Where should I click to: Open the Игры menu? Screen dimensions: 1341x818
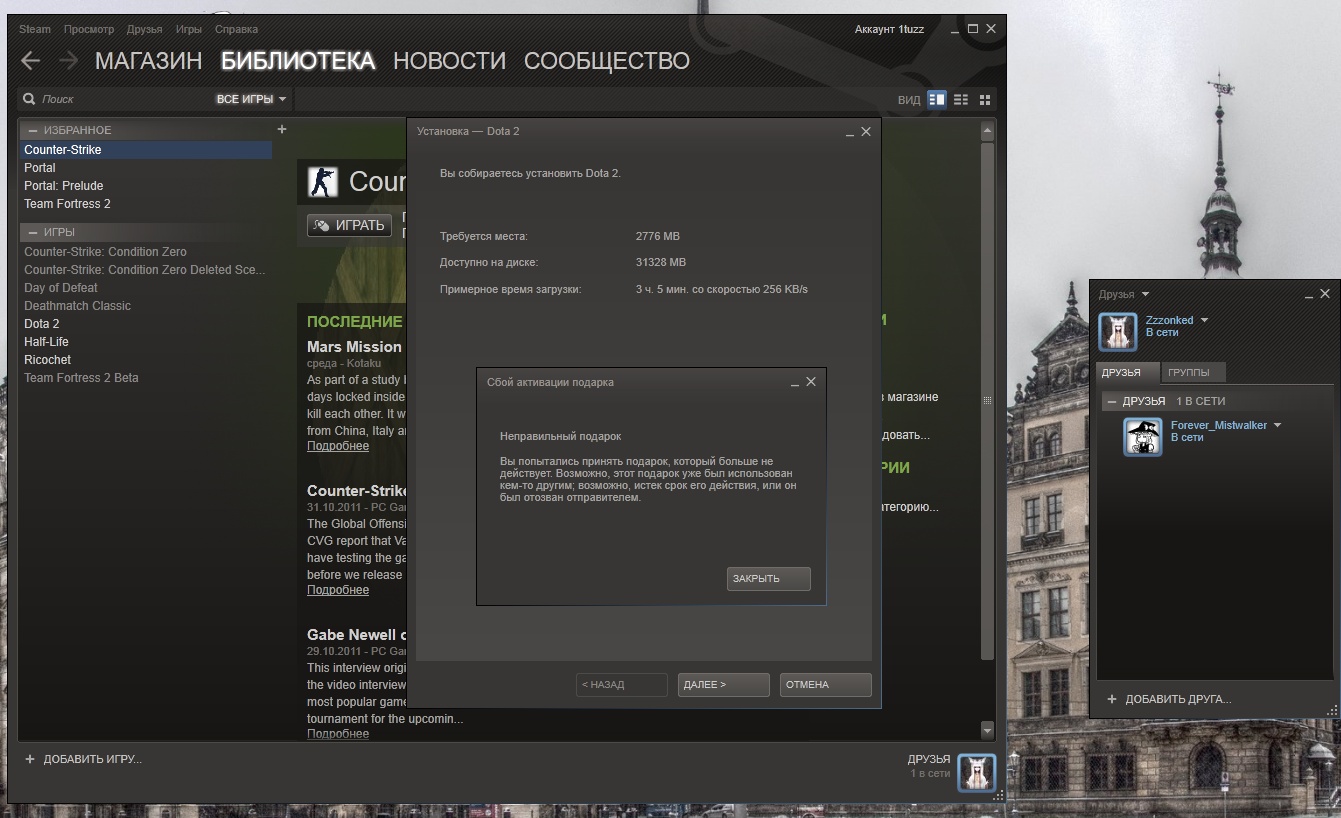pos(188,29)
